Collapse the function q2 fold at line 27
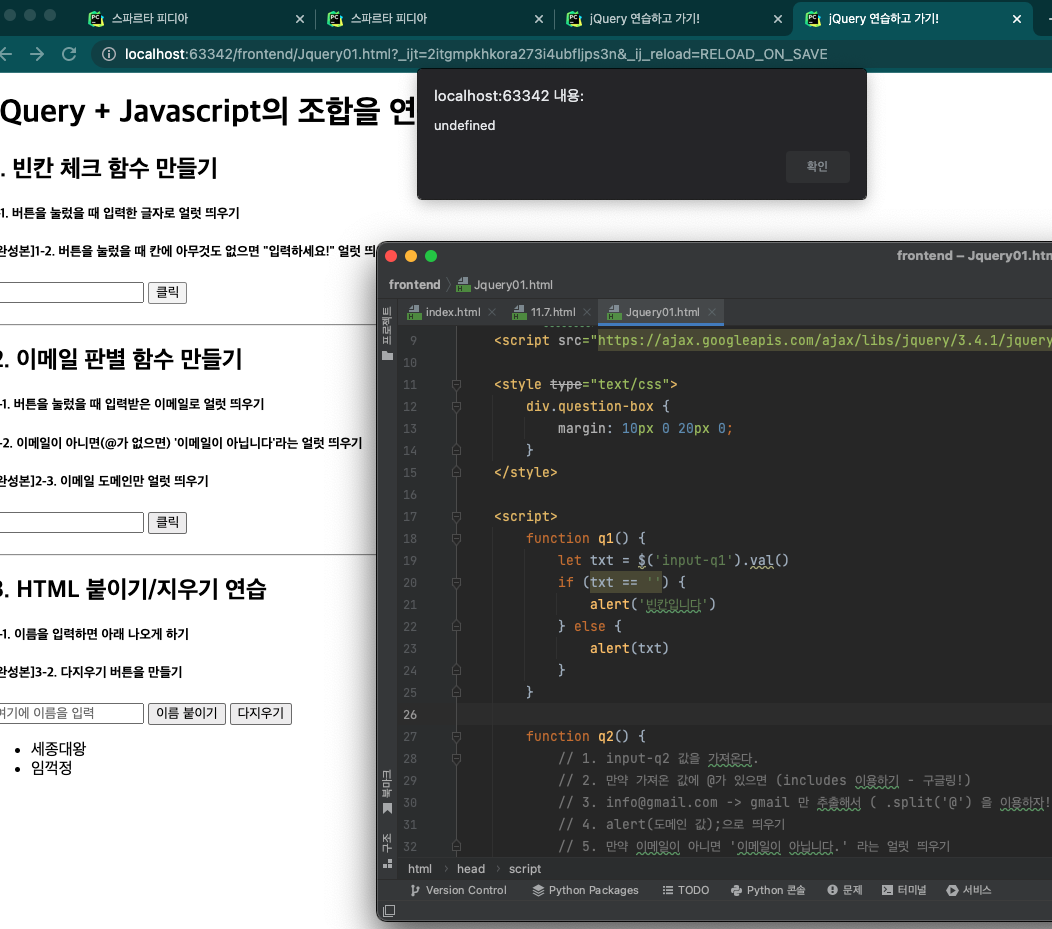Screen dimensions: 1052x929 456,736
